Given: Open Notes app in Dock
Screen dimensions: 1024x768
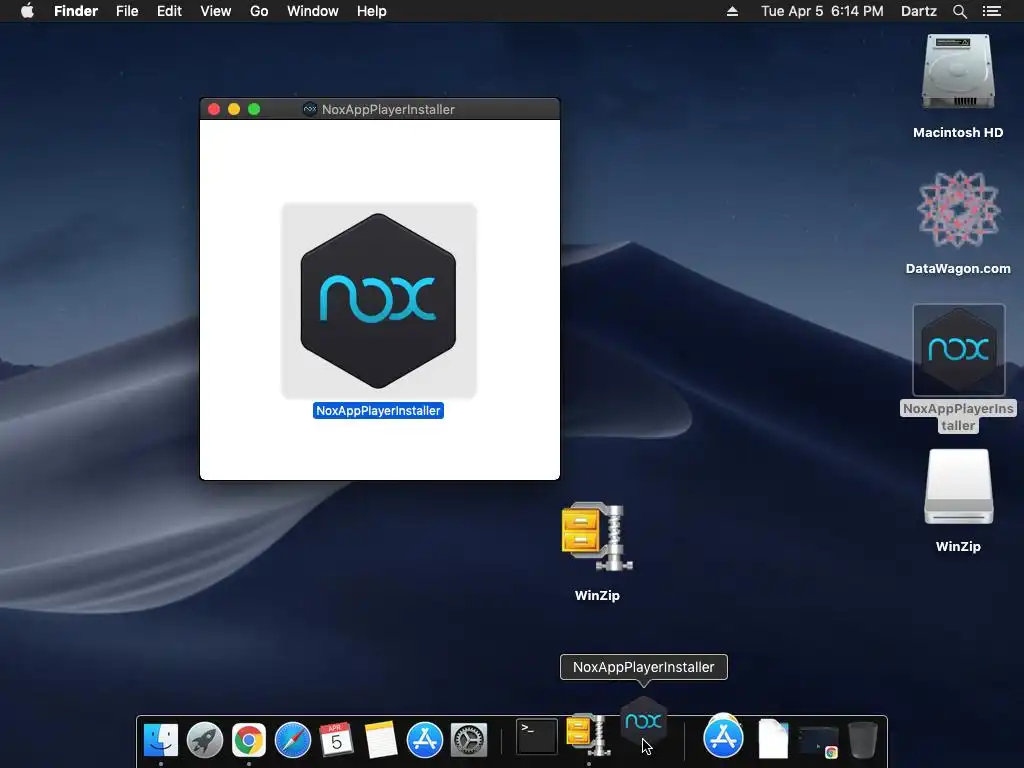Looking at the screenshot, I should pyautogui.click(x=381, y=740).
